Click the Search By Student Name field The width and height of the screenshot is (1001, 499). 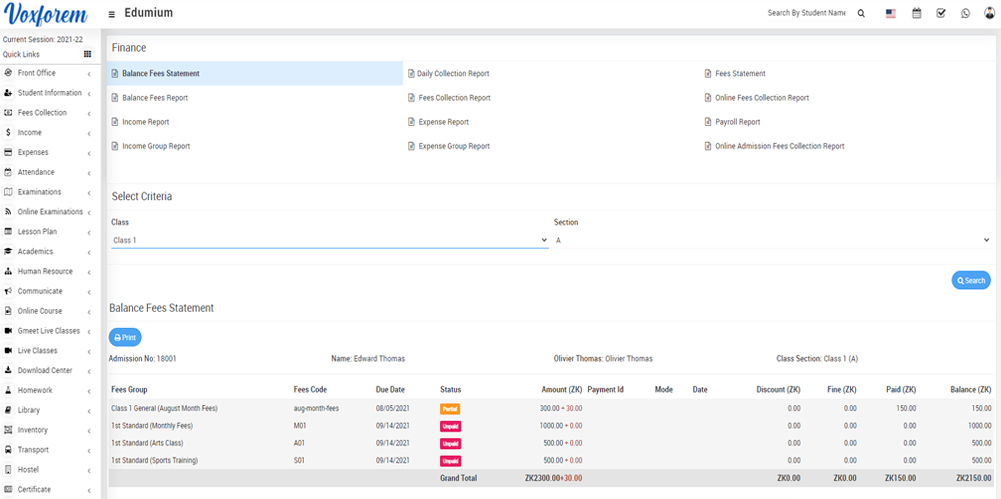coord(806,13)
